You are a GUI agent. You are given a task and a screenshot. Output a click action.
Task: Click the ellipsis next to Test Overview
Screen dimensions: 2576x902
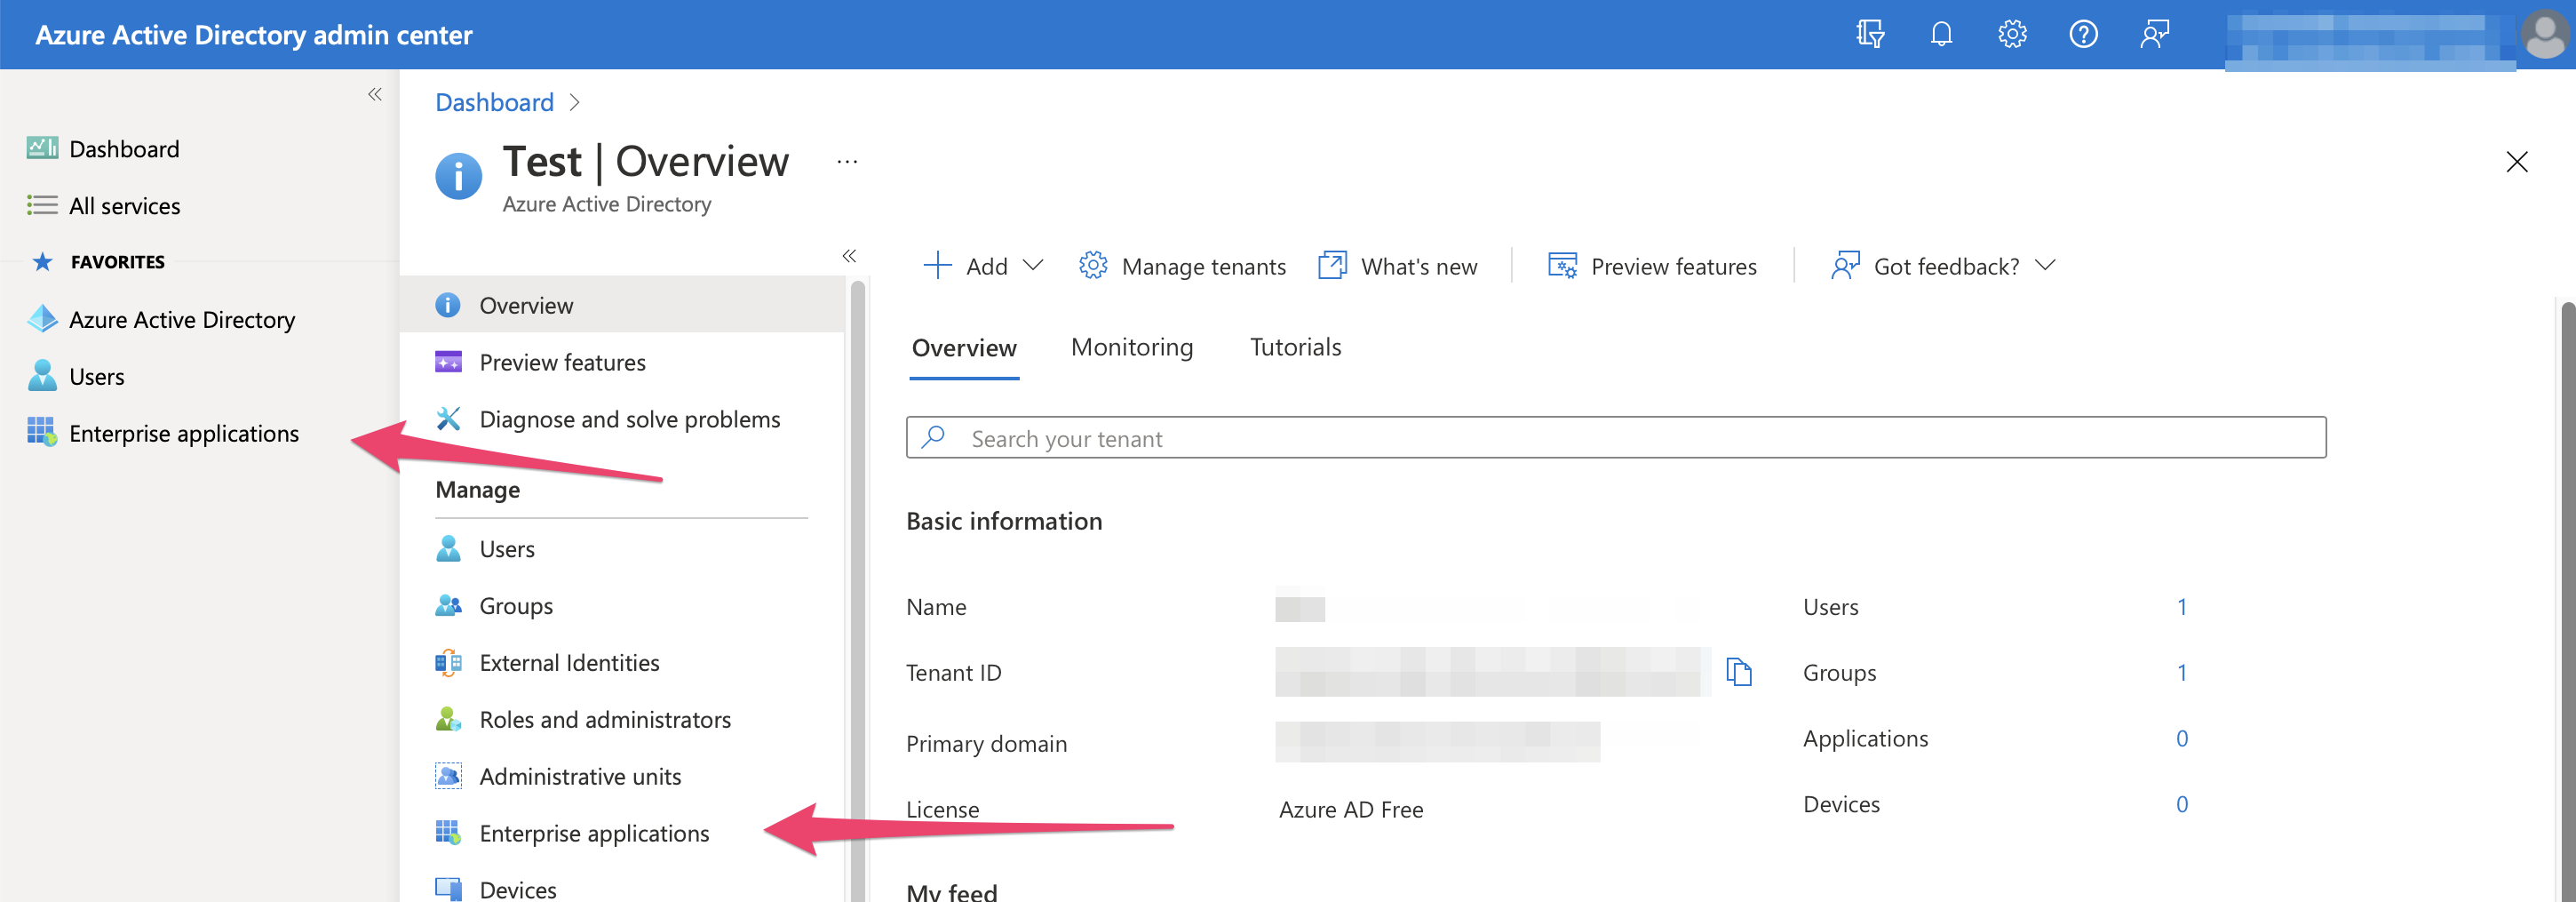point(847,162)
